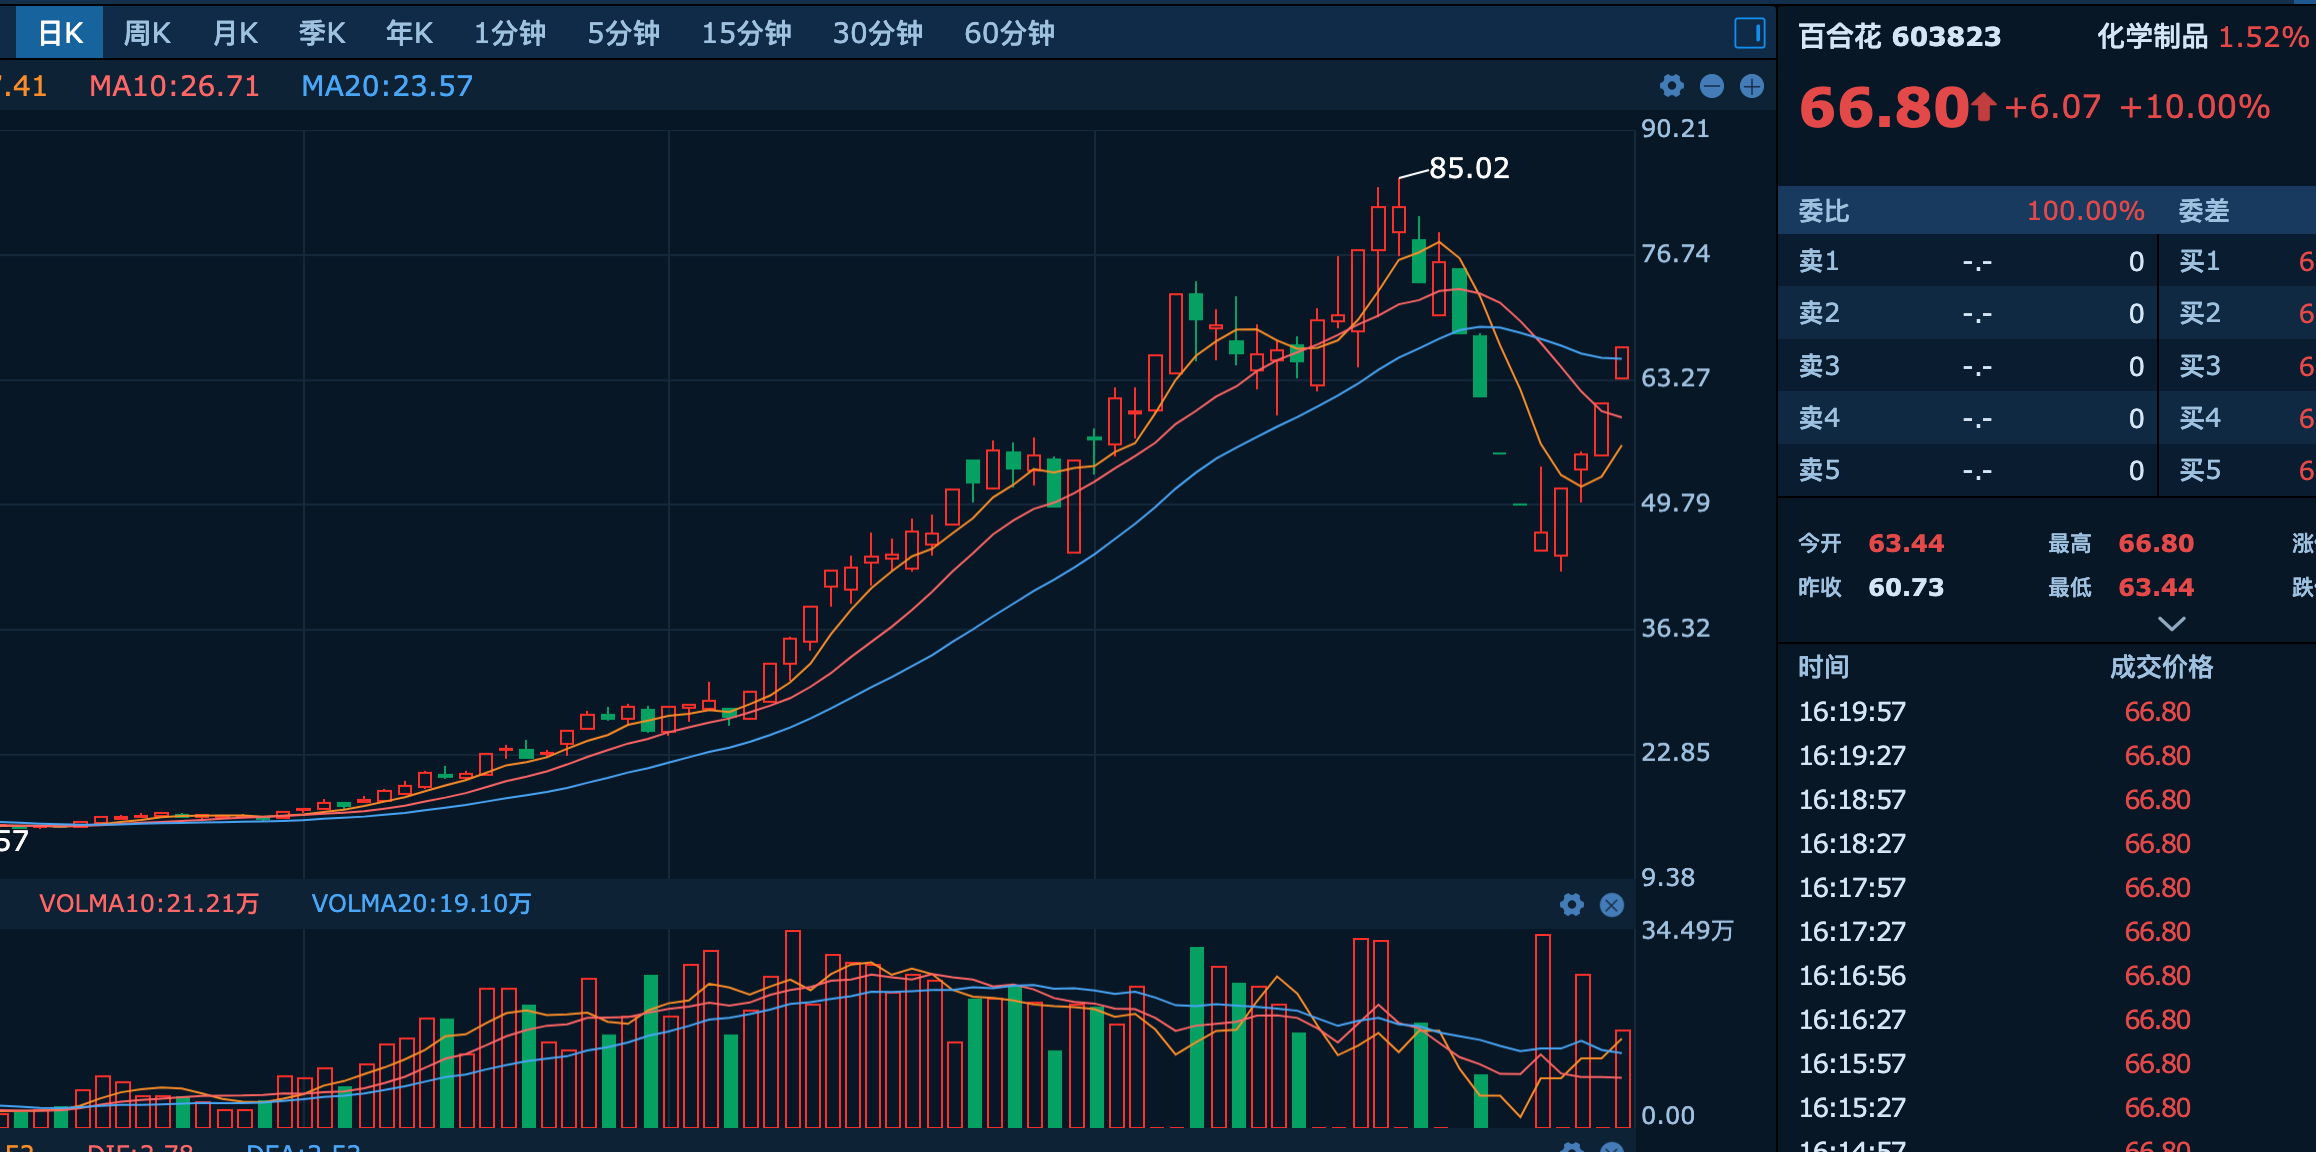Click the VOLMA10:21.21万 label
Screen dimensions: 2316x1152
click(149, 904)
